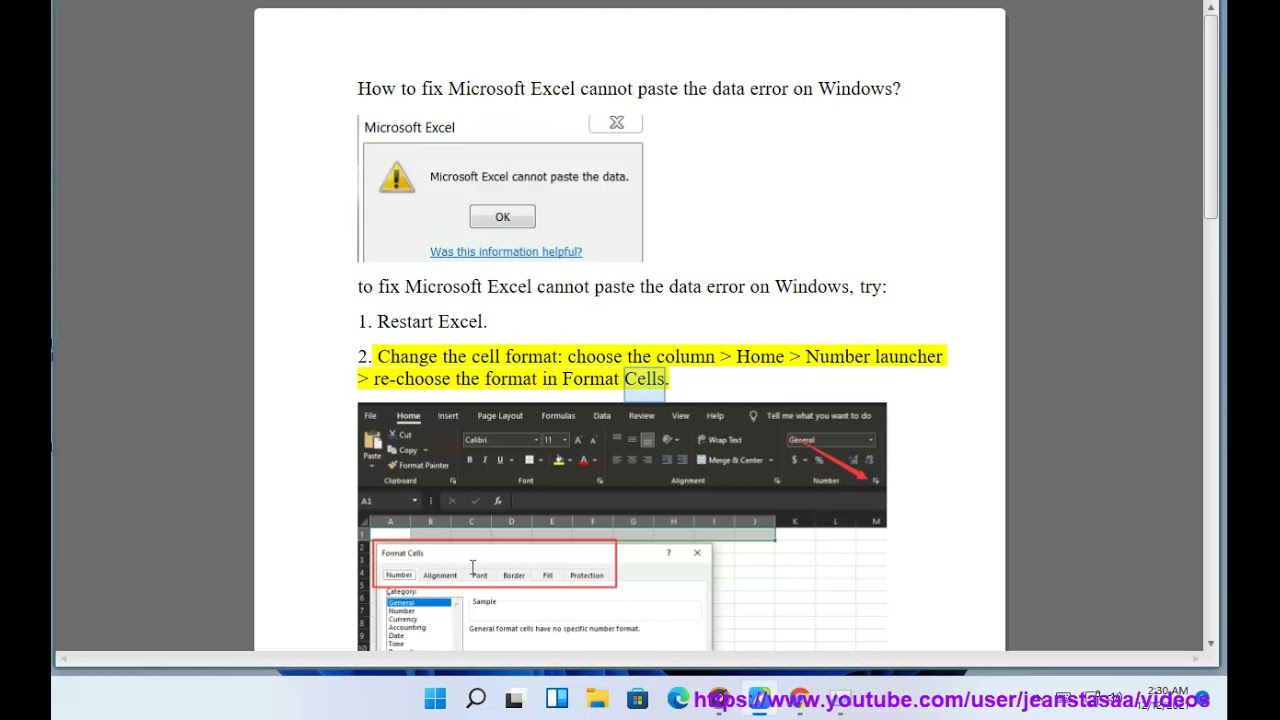Select Accounting in the Category list

tap(407, 628)
